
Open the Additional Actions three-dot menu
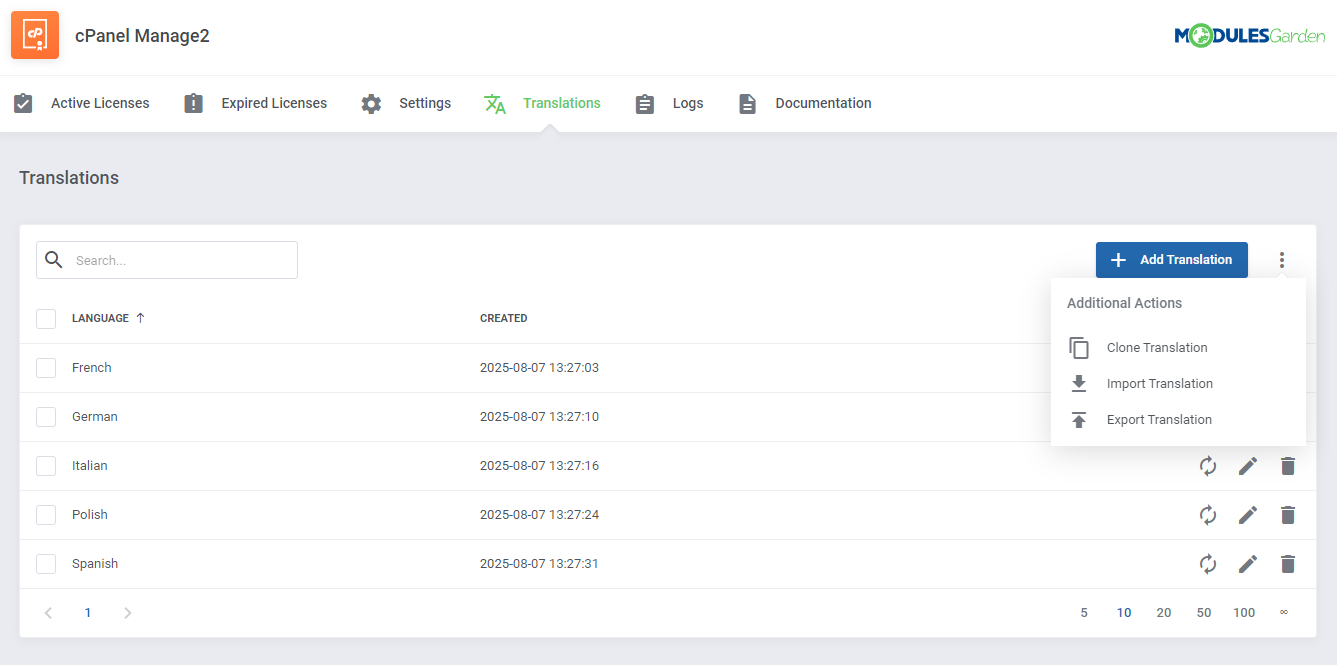pos(1282,259)
